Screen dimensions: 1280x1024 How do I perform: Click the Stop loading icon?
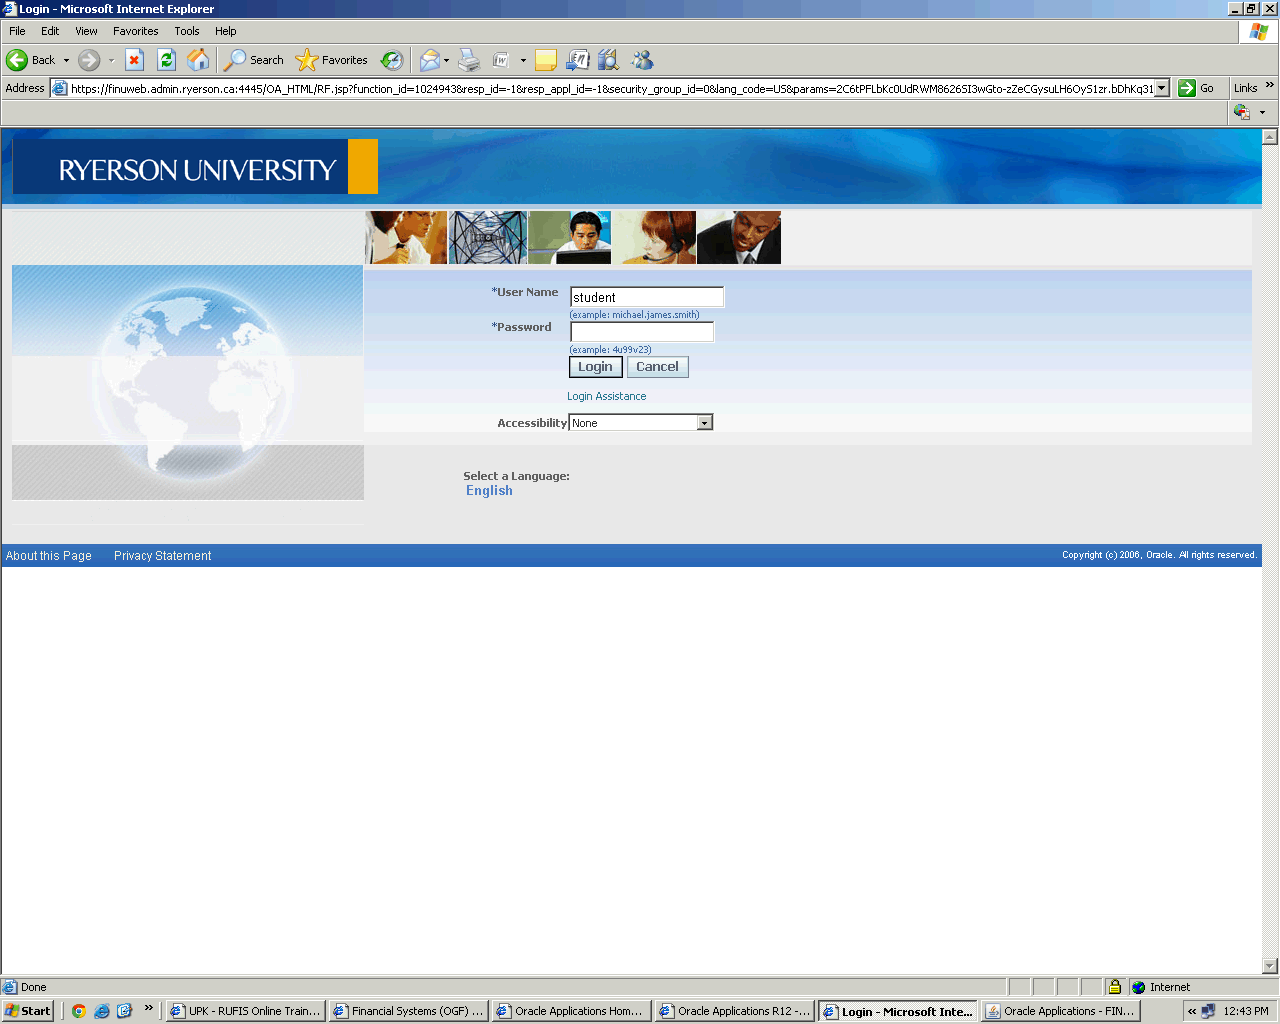[134, 60]
